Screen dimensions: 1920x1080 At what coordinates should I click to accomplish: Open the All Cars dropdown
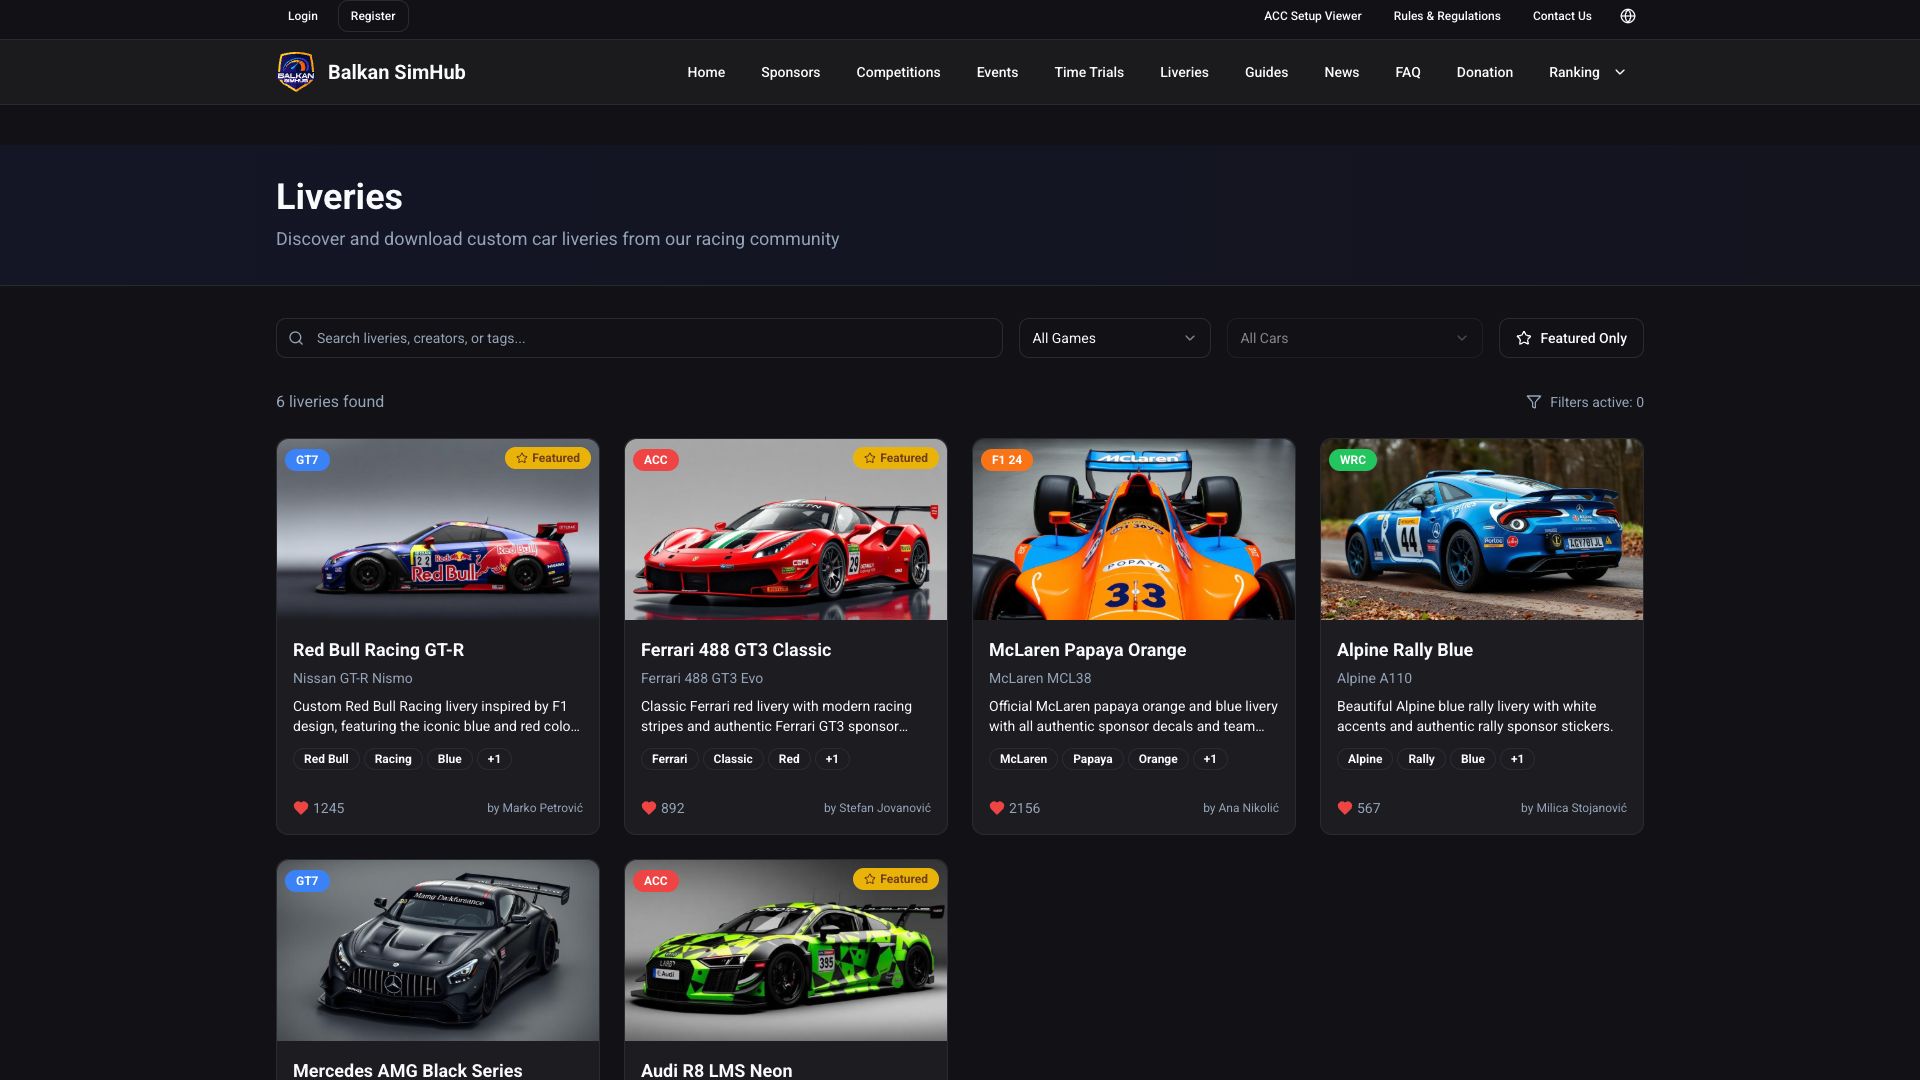[1353, 338]
